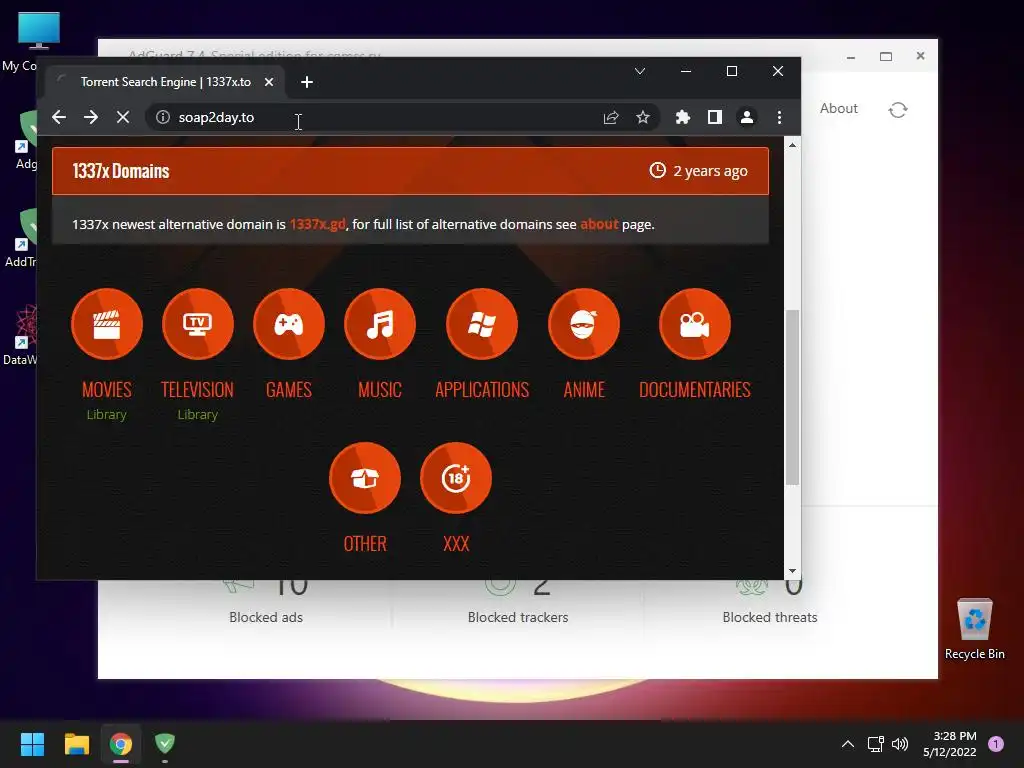Show hidden system tray icons
Image resolution: width=1024 pixels, height=768 pixels.
848,744
